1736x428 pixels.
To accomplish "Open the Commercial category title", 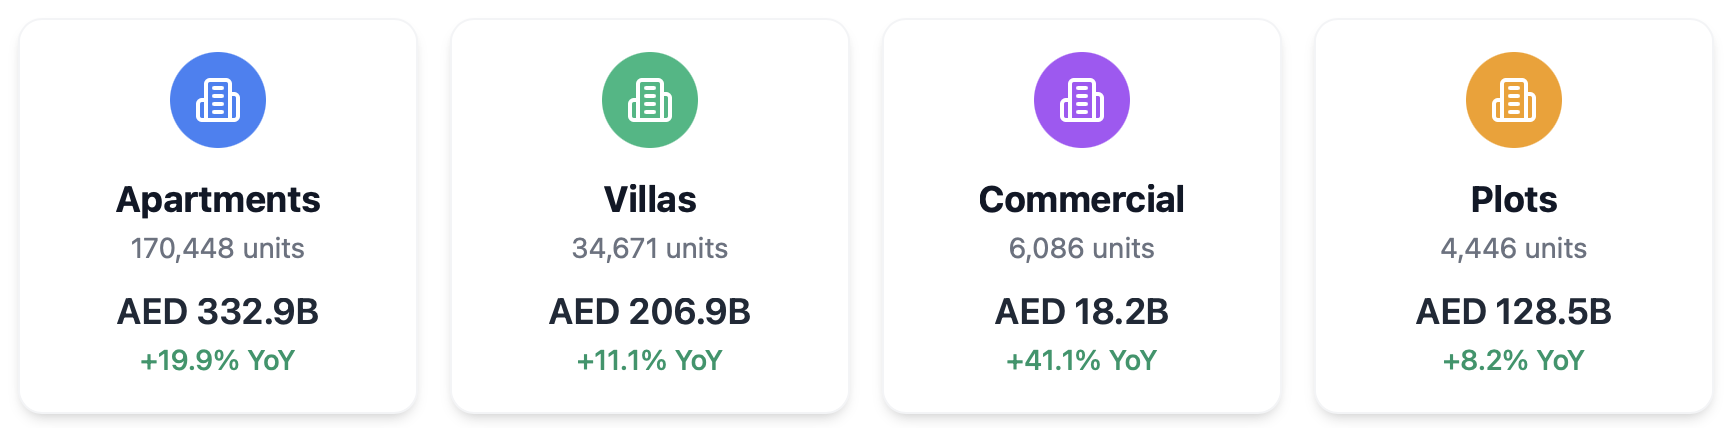I will [1082, 200].
